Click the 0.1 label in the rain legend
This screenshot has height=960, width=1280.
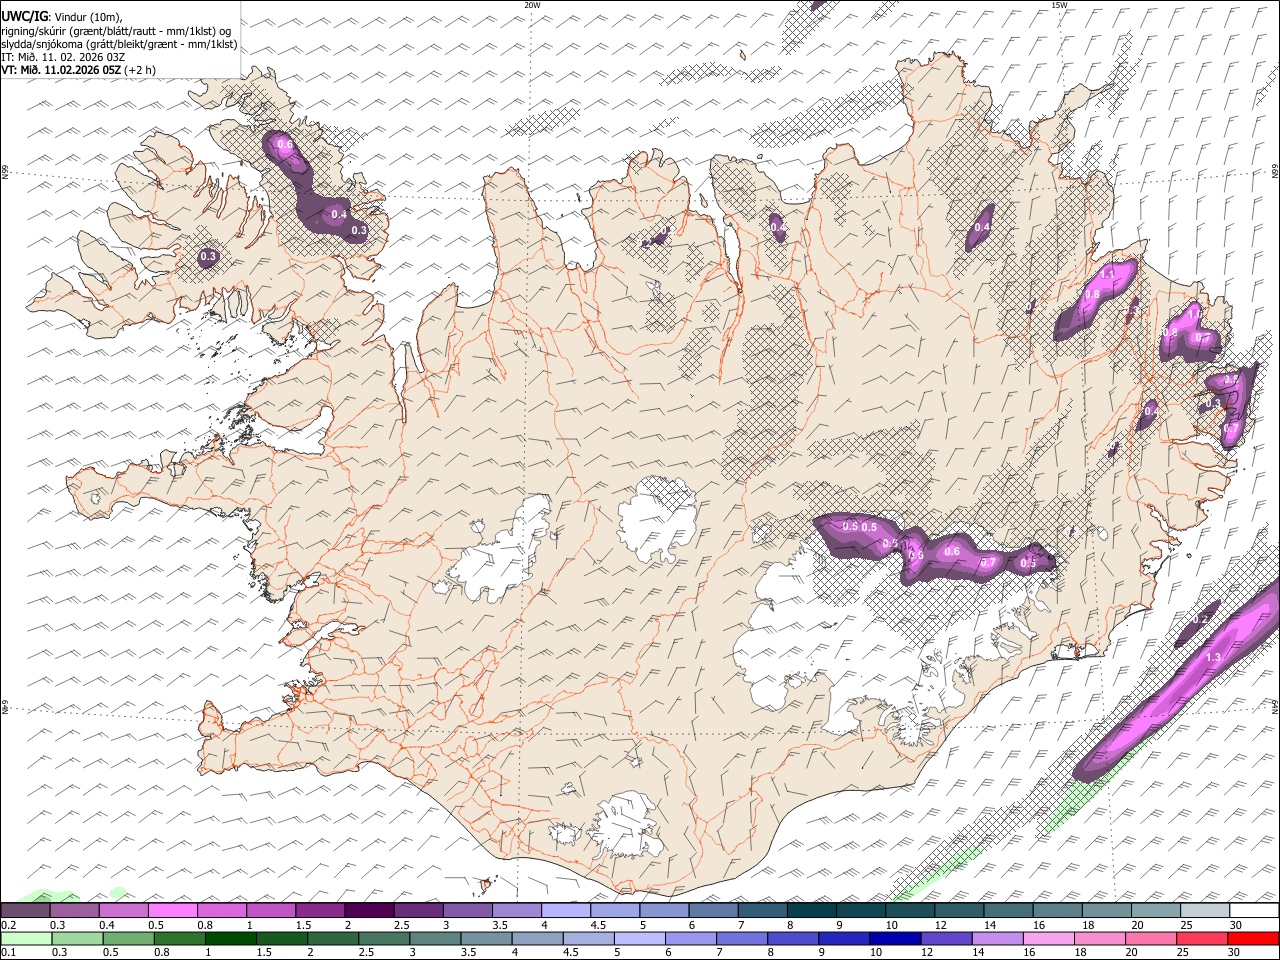click(7, 953)
